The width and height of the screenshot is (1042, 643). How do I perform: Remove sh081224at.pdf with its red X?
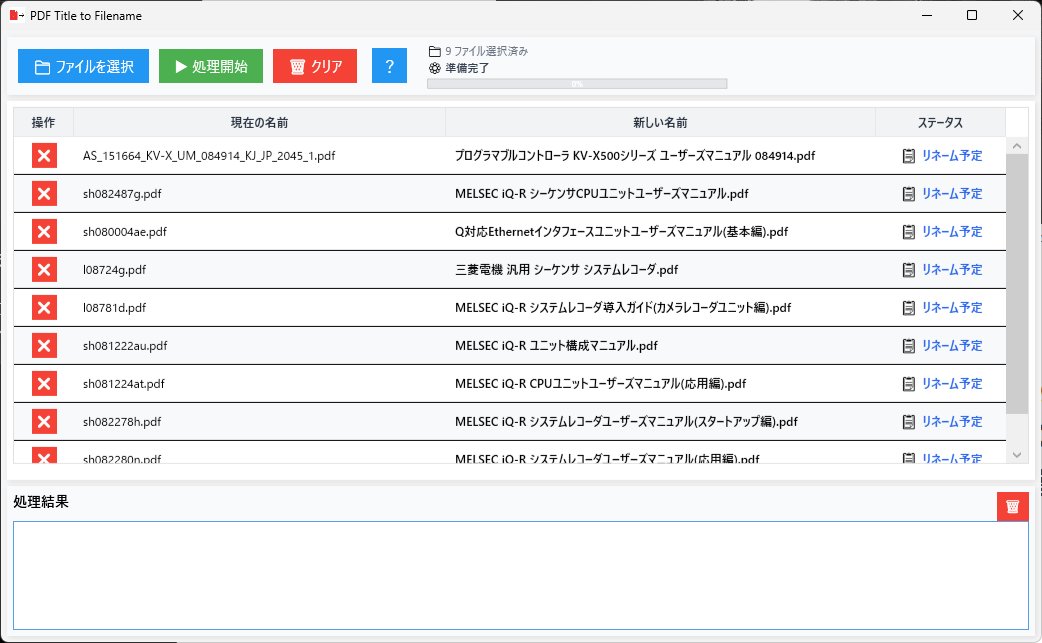click(45, 383)
